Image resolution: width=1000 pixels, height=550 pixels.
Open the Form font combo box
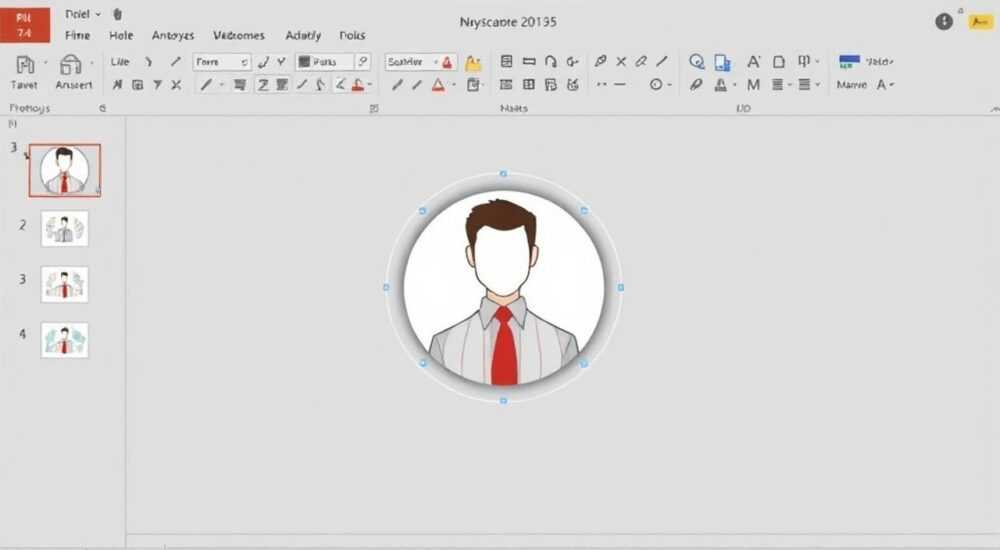221,62
